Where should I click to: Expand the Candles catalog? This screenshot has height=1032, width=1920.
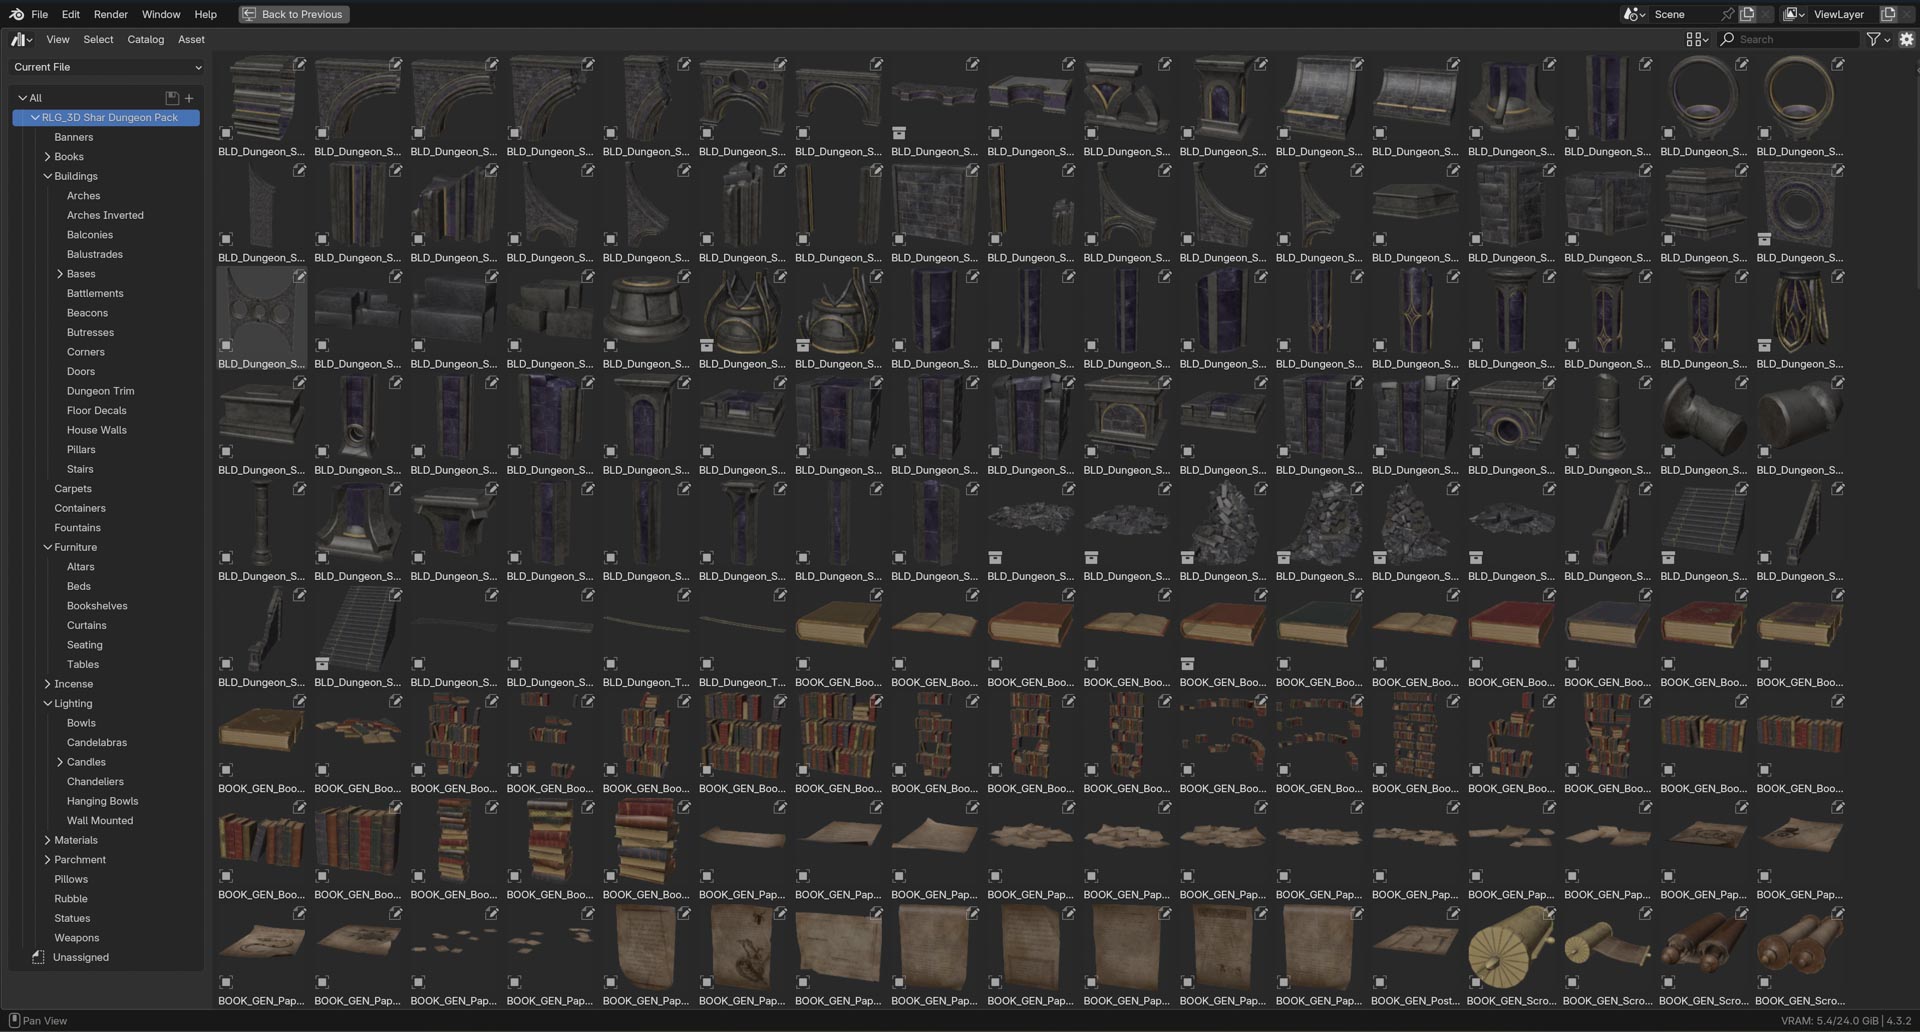point(60,762)
